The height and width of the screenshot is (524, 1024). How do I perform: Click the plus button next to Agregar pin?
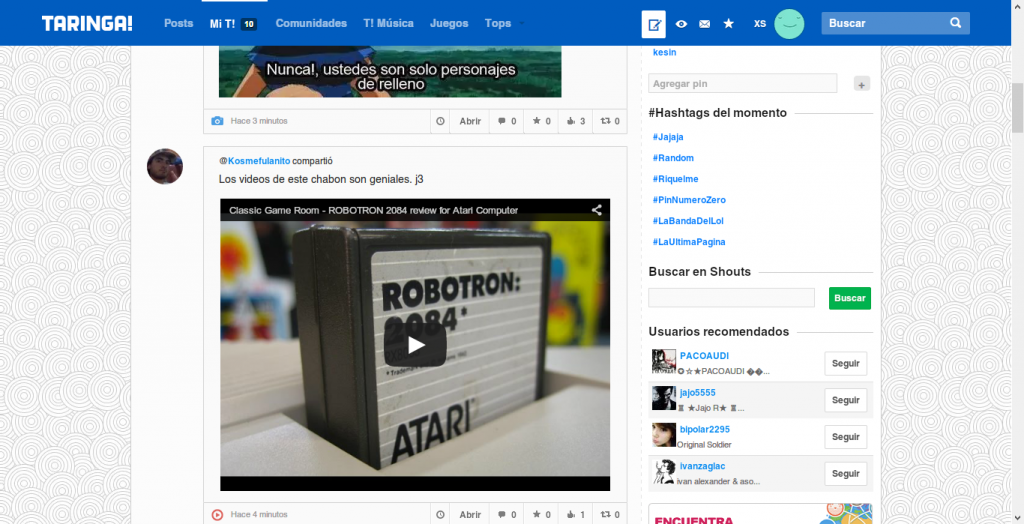861,84
